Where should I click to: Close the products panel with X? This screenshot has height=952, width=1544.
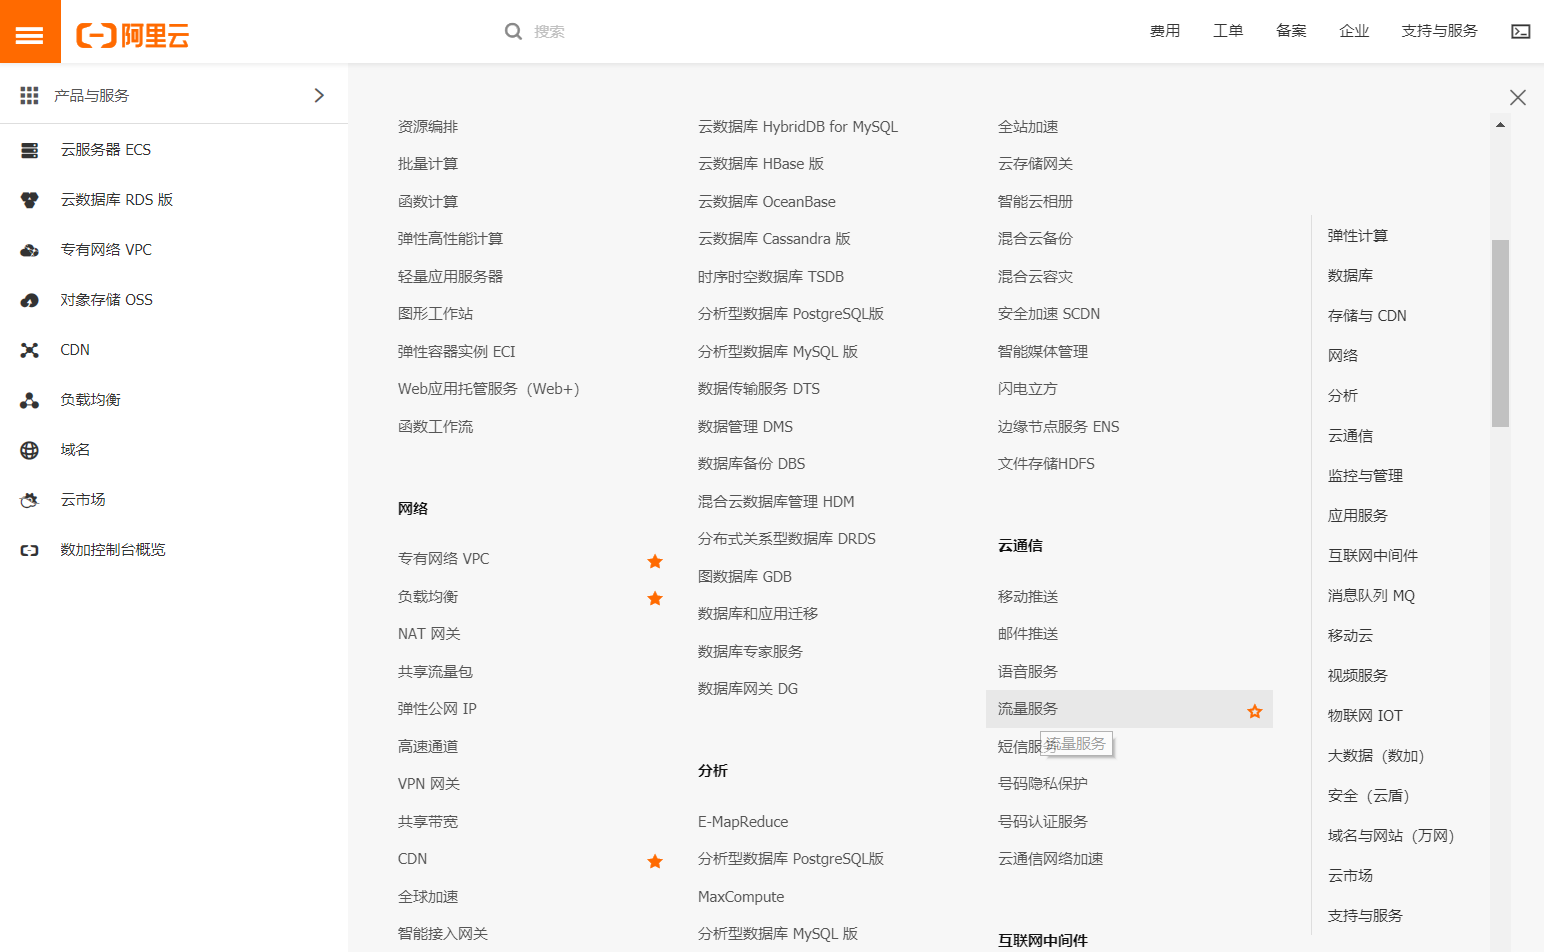point(1518,97)
